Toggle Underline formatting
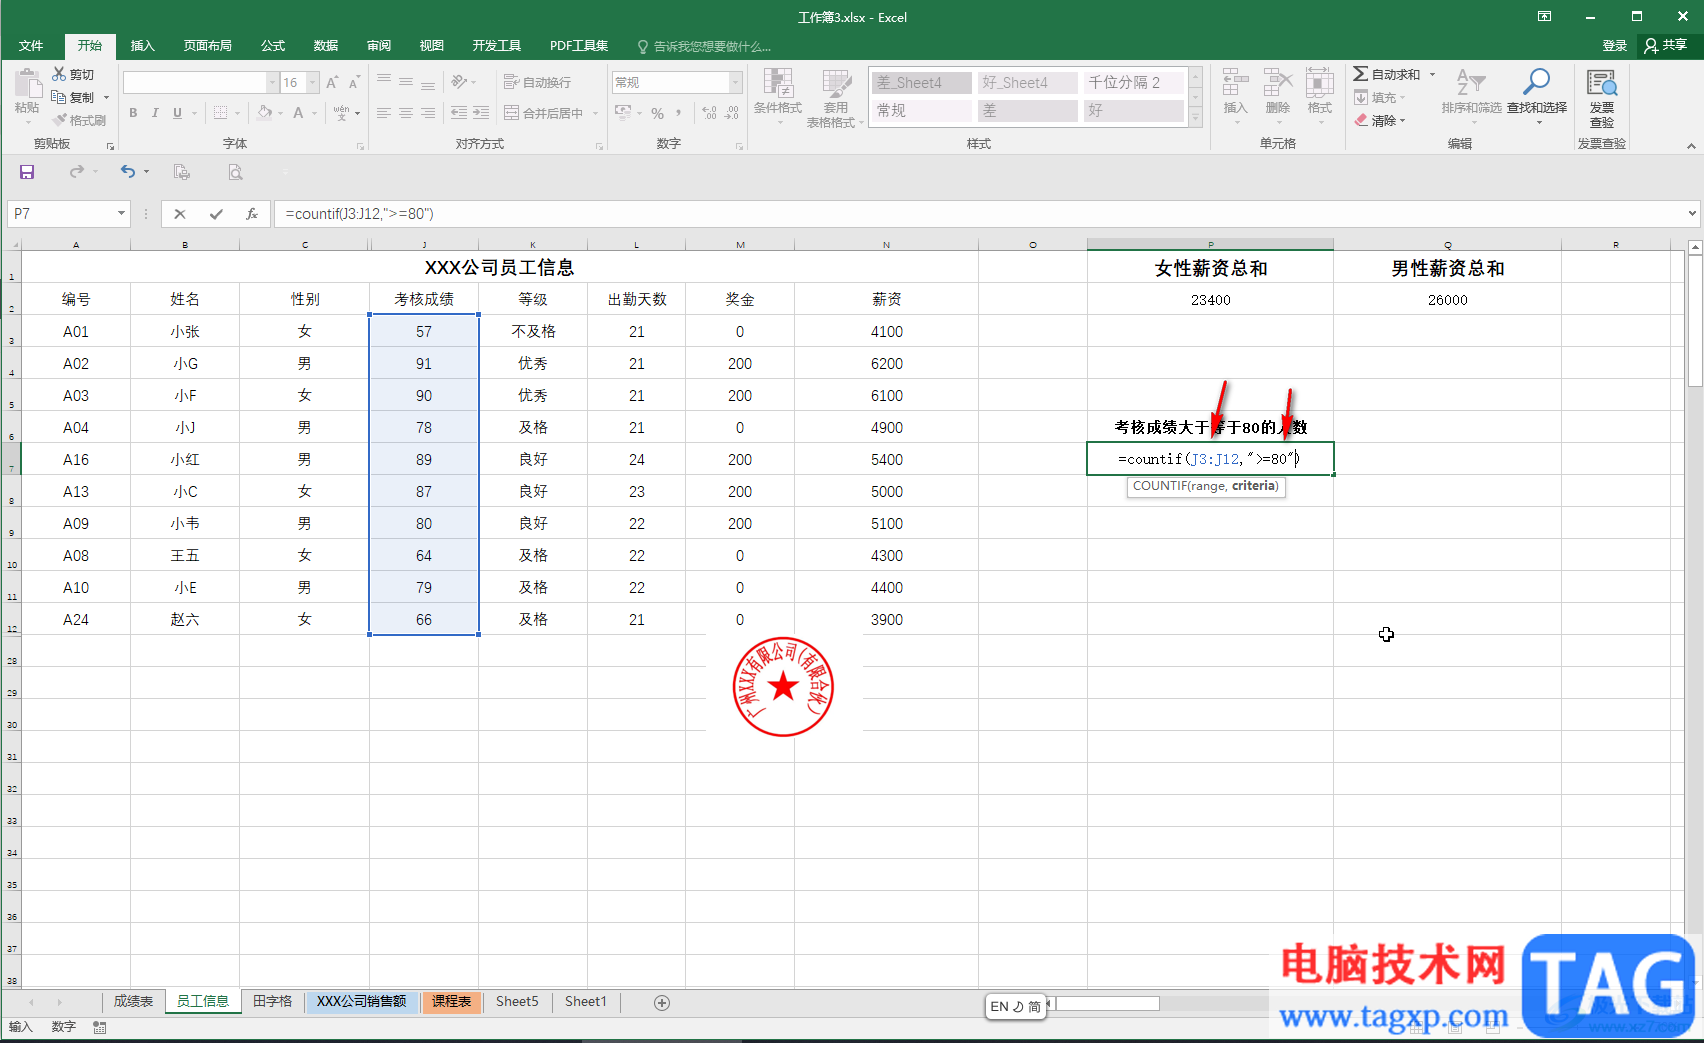This screenshot has height=1043, width=1704. pos(177,113)
